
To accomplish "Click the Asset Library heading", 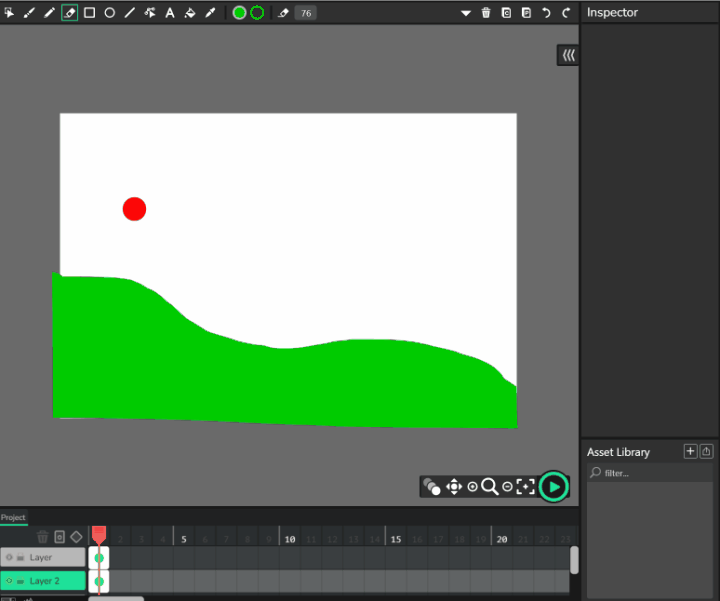I will coord(618,452).
